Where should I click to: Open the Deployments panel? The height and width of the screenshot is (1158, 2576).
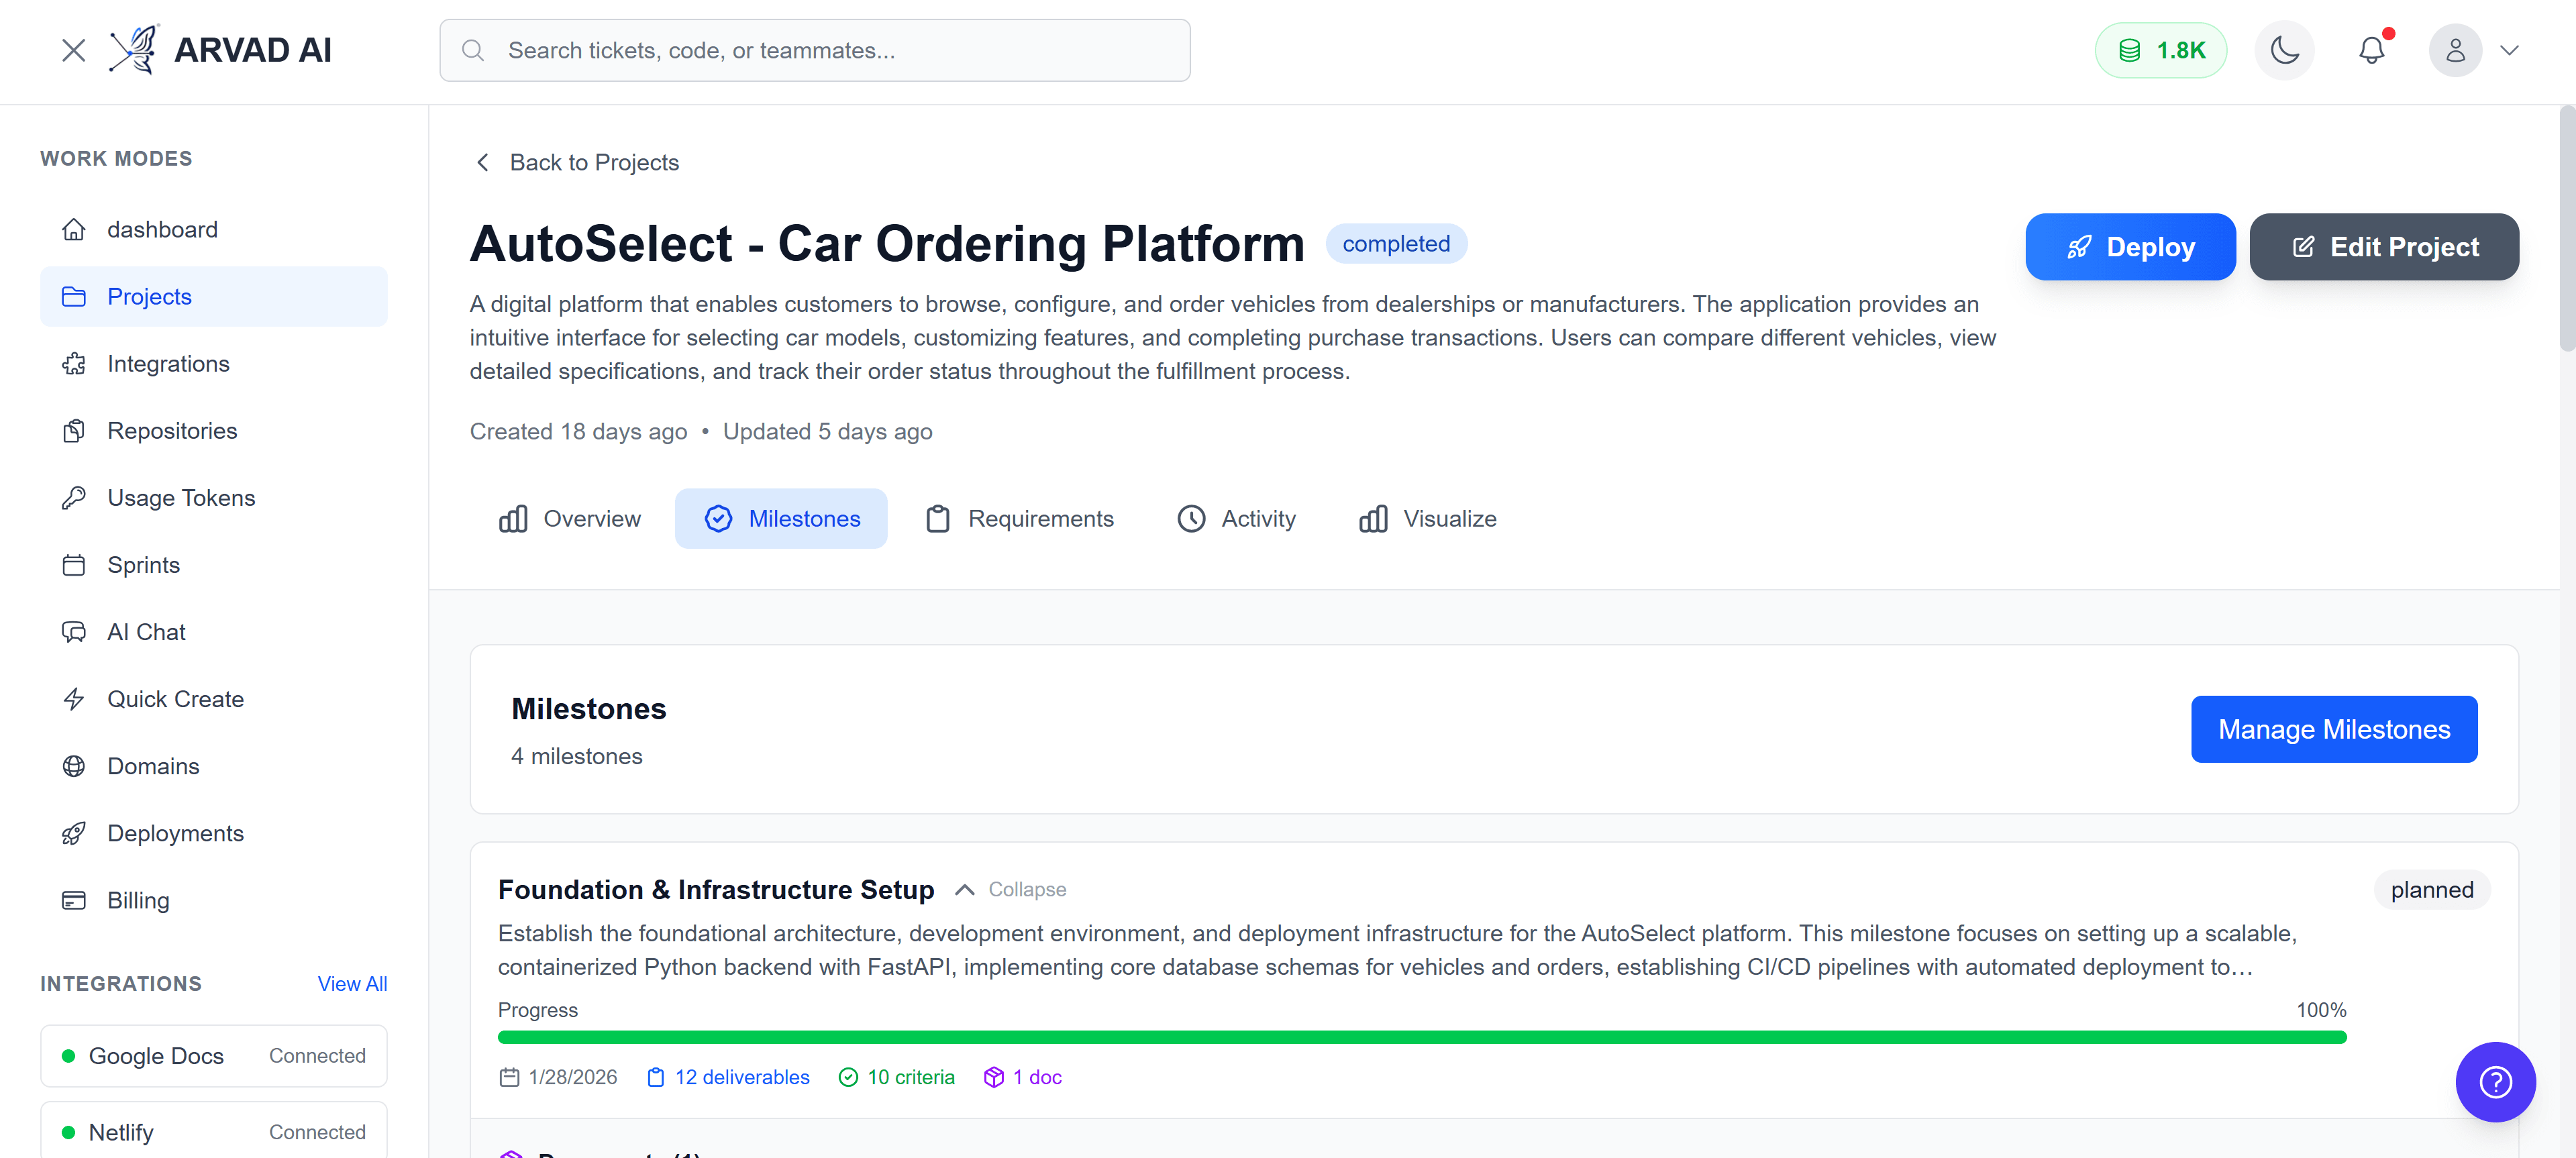coord(175,832)
